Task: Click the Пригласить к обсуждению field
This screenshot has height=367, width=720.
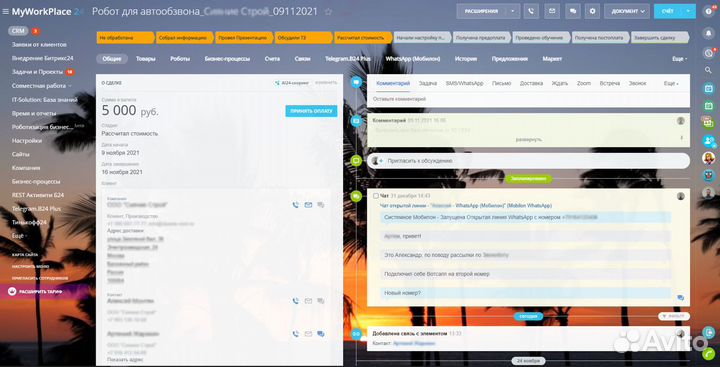Action: click(x=528, y=161)
